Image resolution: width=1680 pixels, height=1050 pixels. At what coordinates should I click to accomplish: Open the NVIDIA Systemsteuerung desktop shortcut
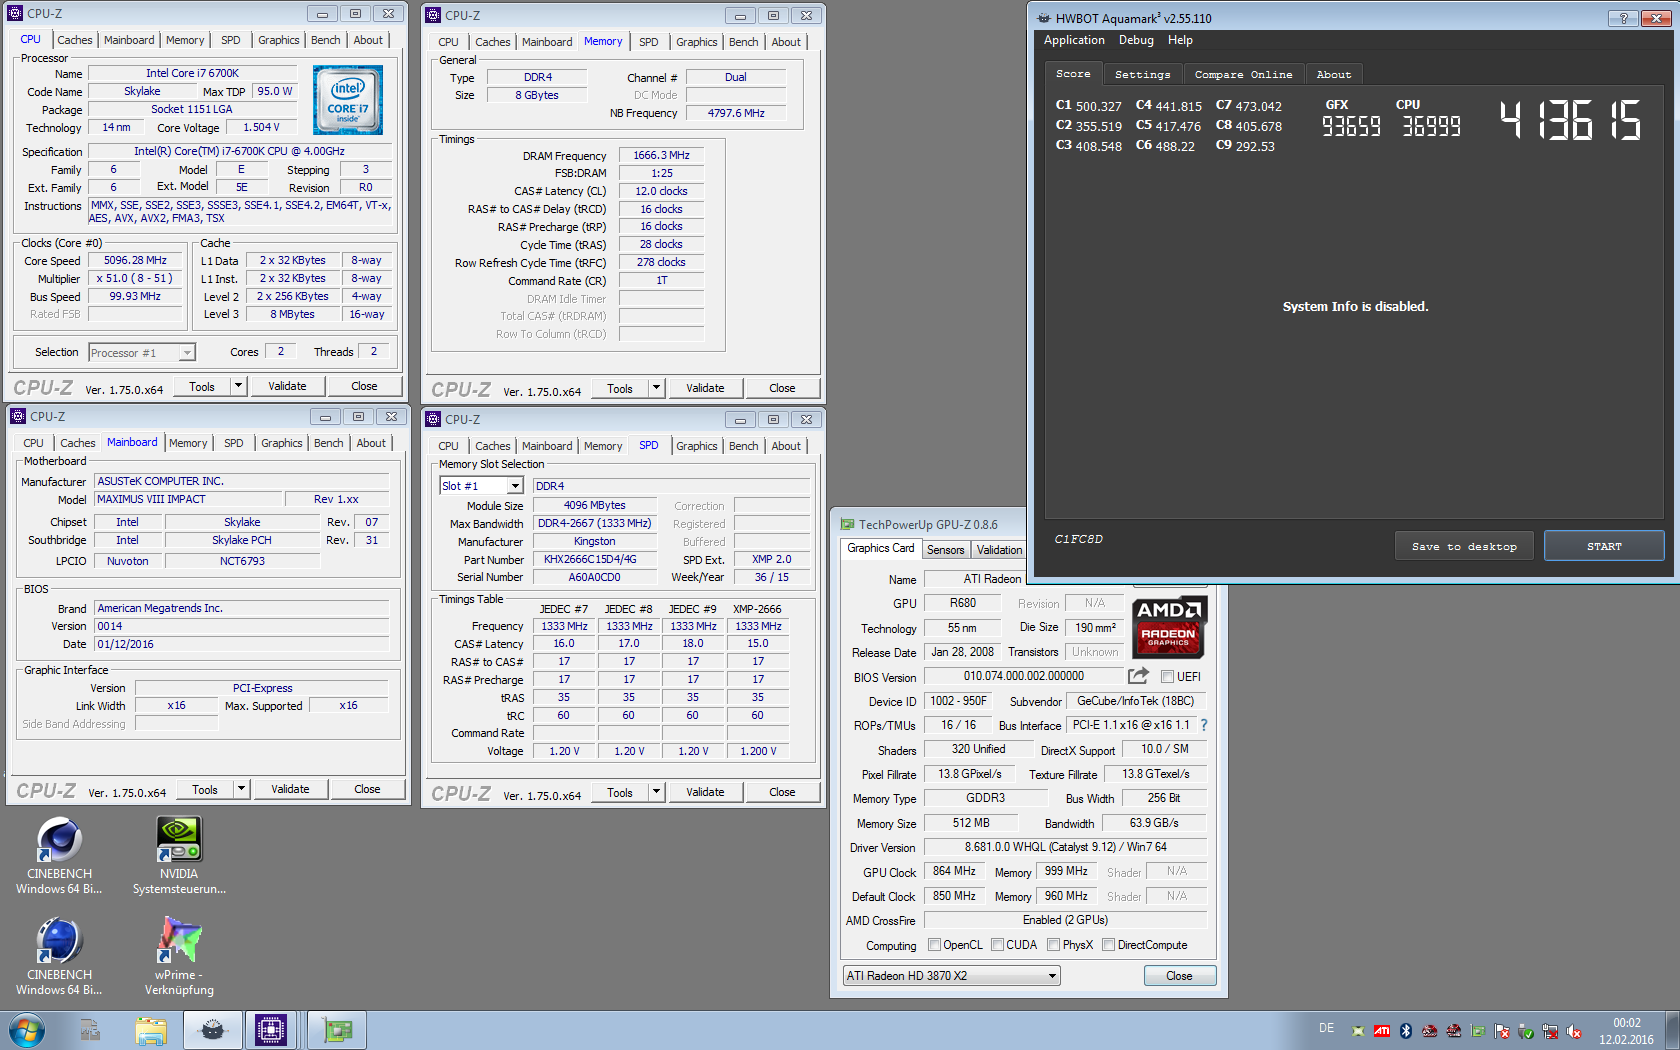[x=179, y=856]
